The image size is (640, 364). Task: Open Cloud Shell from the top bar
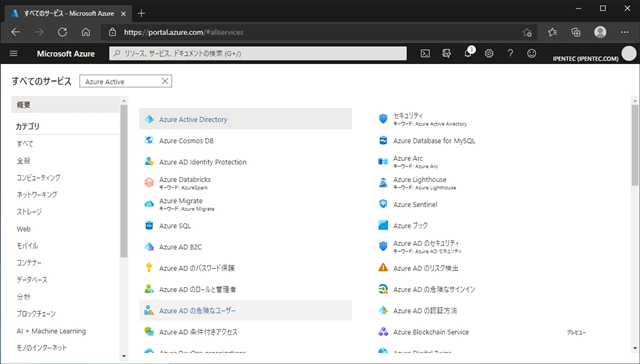(x=425, y=53)
